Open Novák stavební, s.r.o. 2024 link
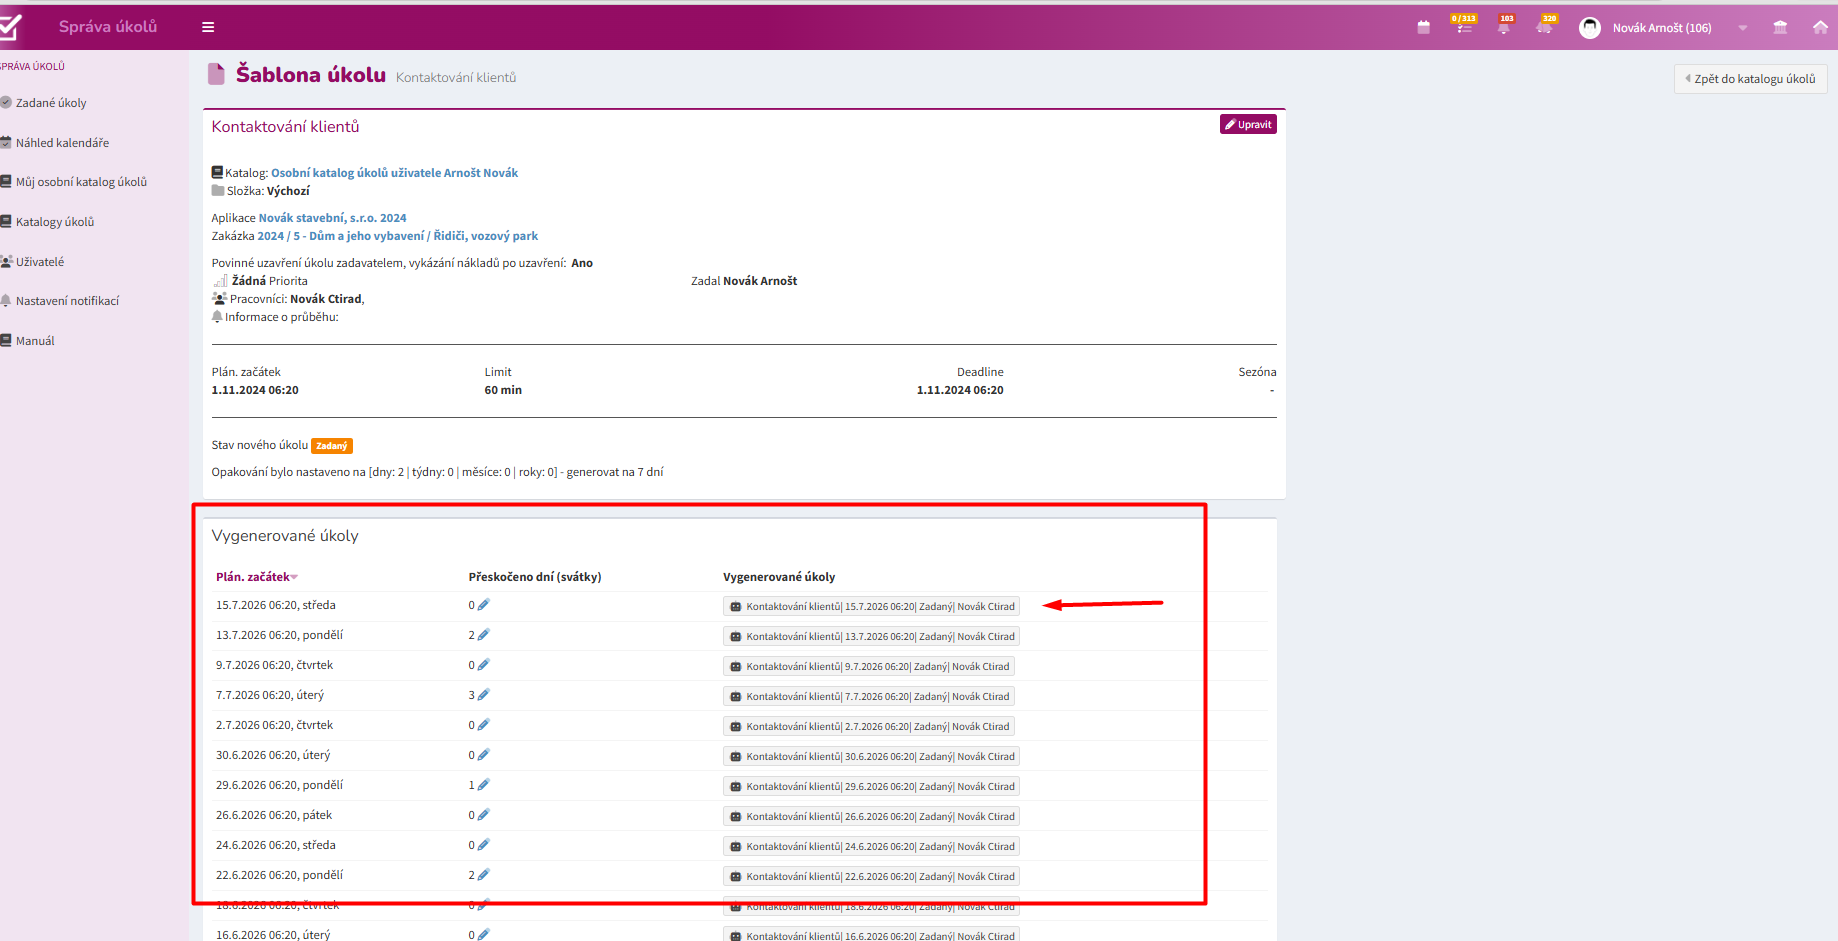Viewport: 1838px width, 941px height. (x=332, y=218)
